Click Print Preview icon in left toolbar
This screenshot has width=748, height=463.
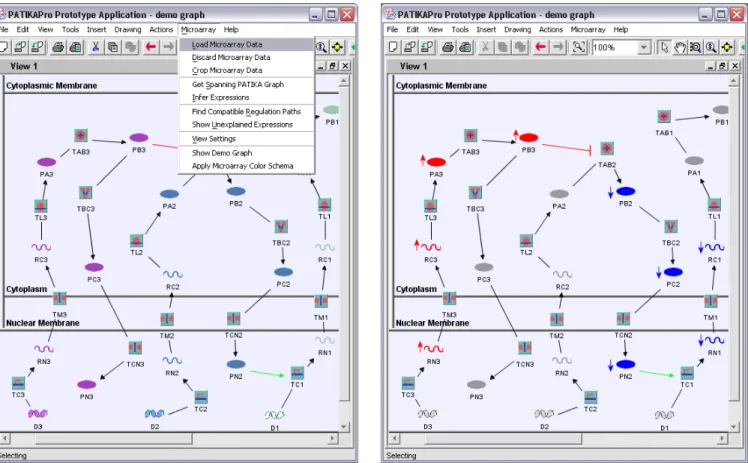pyautogui.click(x=75, y=47)
